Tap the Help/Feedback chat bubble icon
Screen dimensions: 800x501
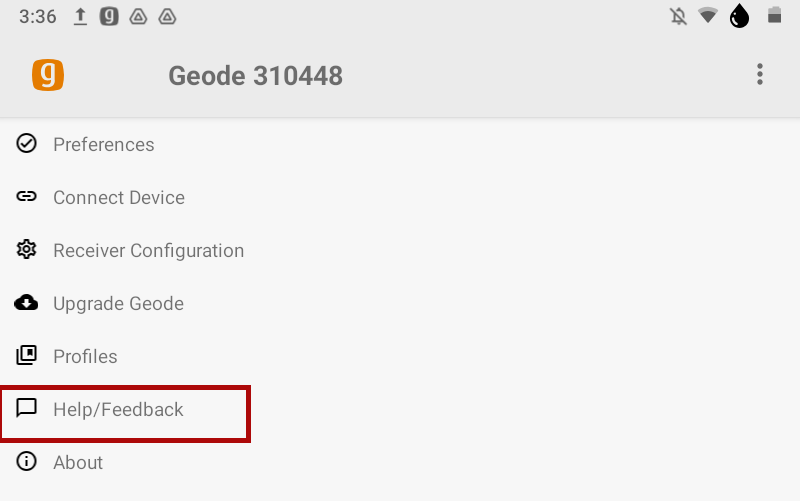tap(27, 409)
